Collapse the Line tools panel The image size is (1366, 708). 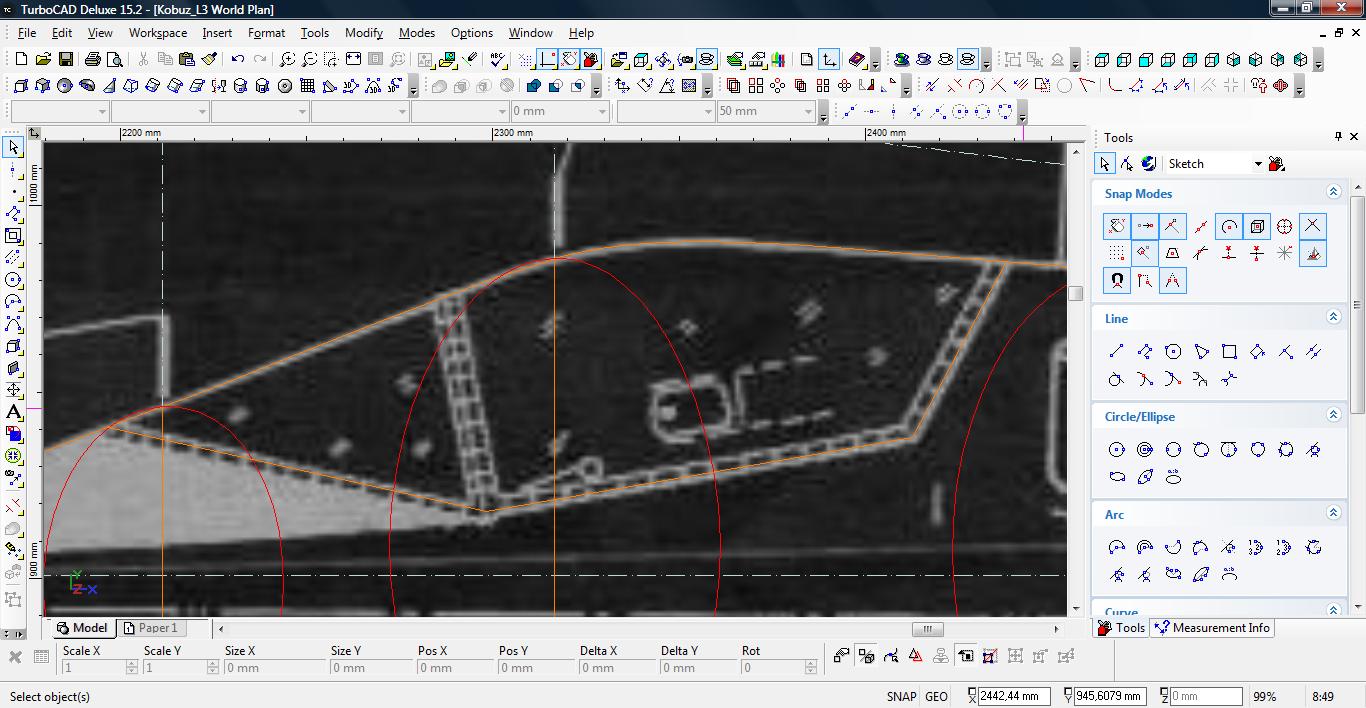(x=1333, y=317)
